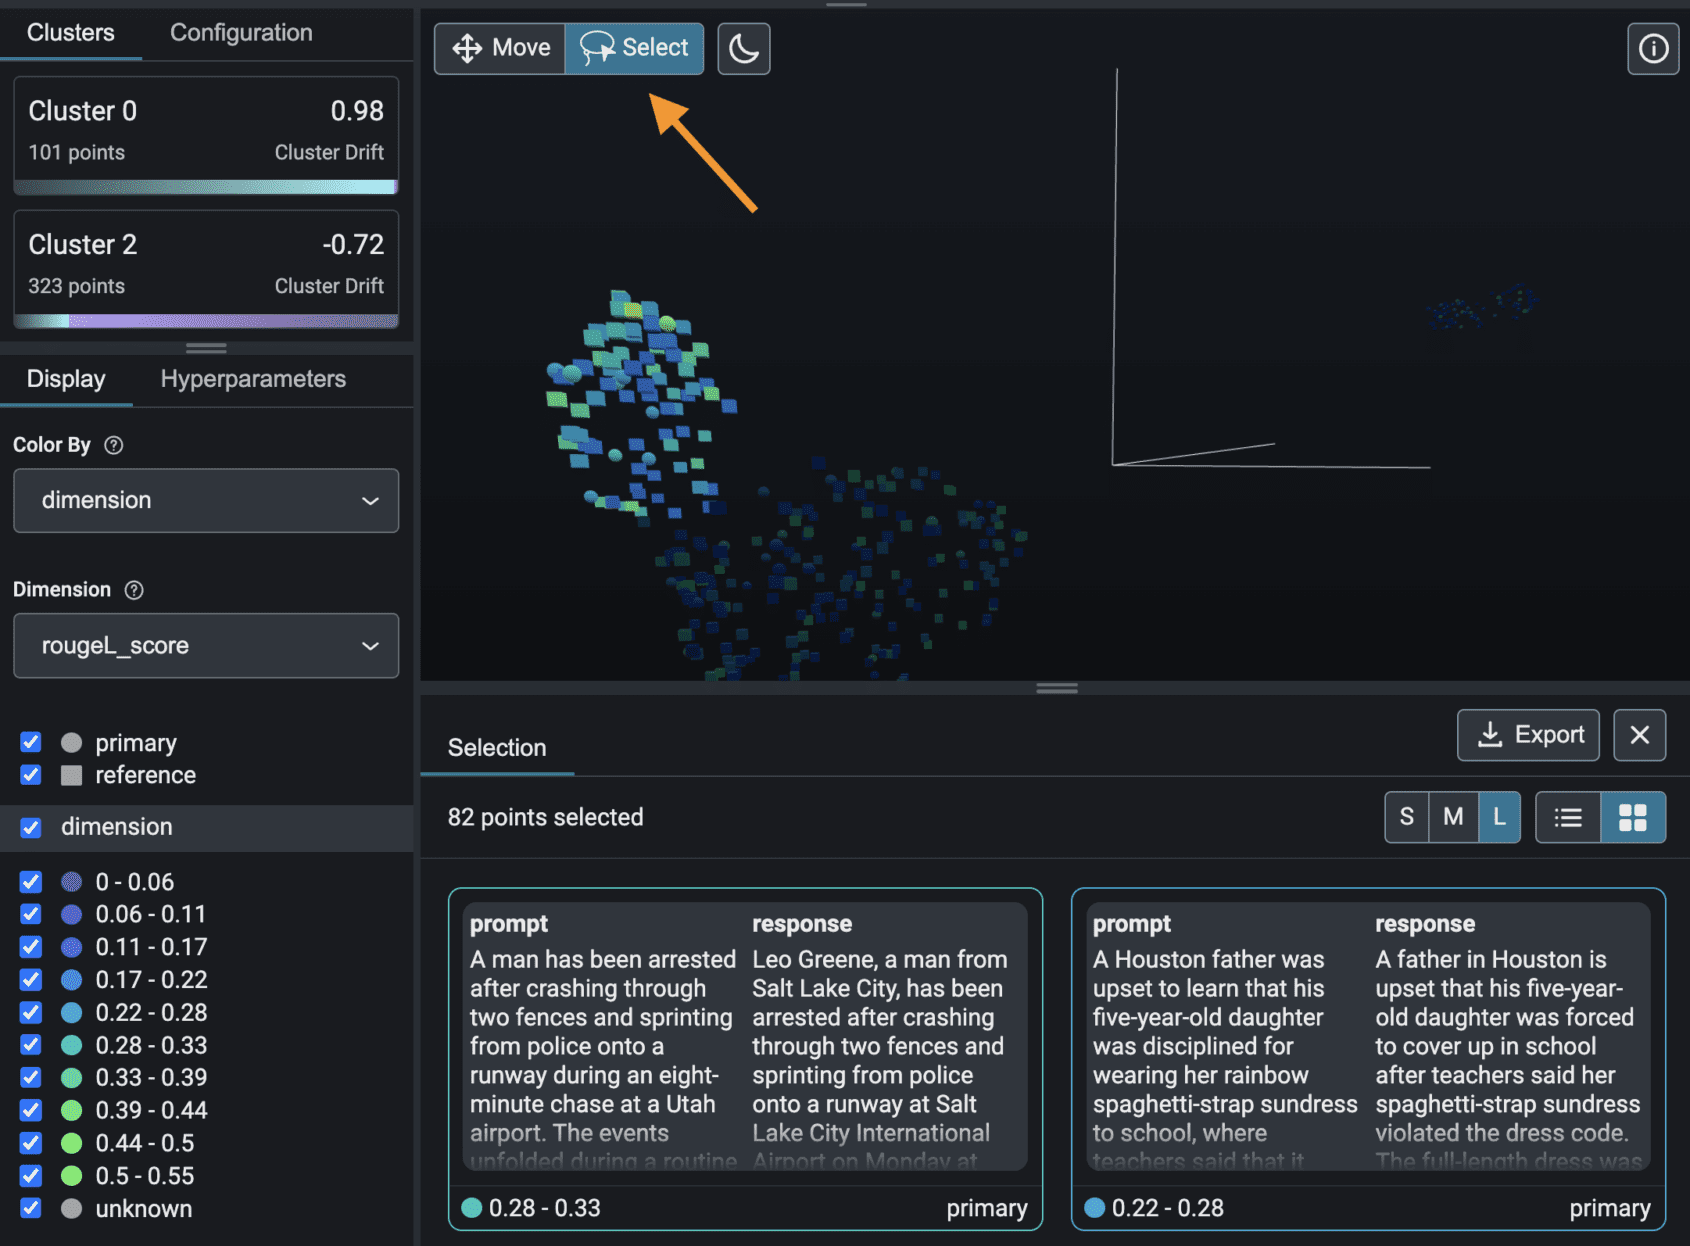
Task: Open the rougeL_score dimension dropdown
Action: coord(206,646)
